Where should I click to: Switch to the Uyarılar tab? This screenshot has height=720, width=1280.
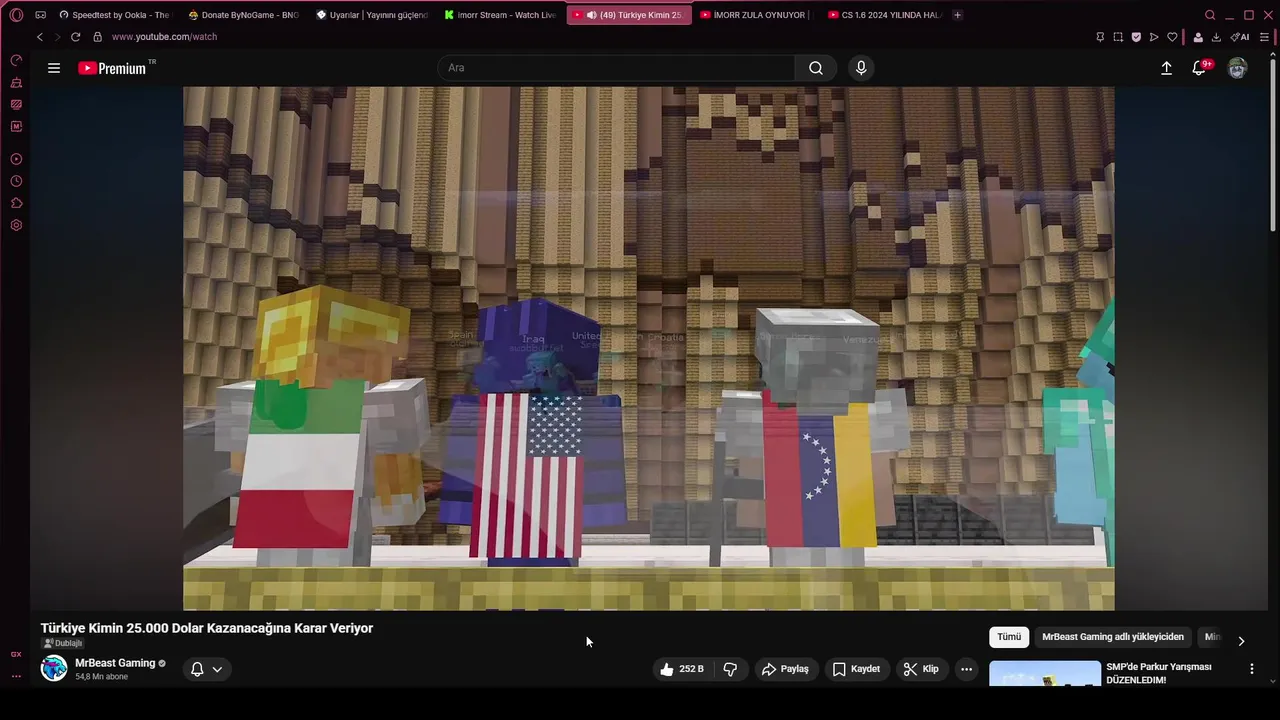click(x=372, y=15)
